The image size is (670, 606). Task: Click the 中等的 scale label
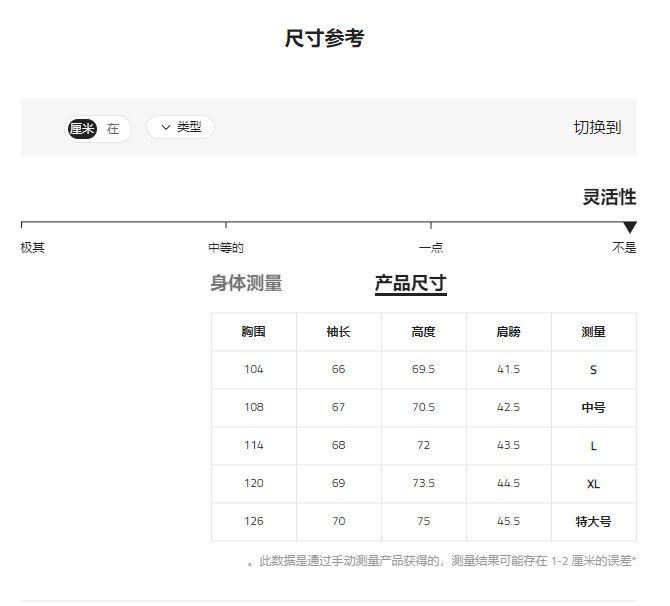point(226,247)
